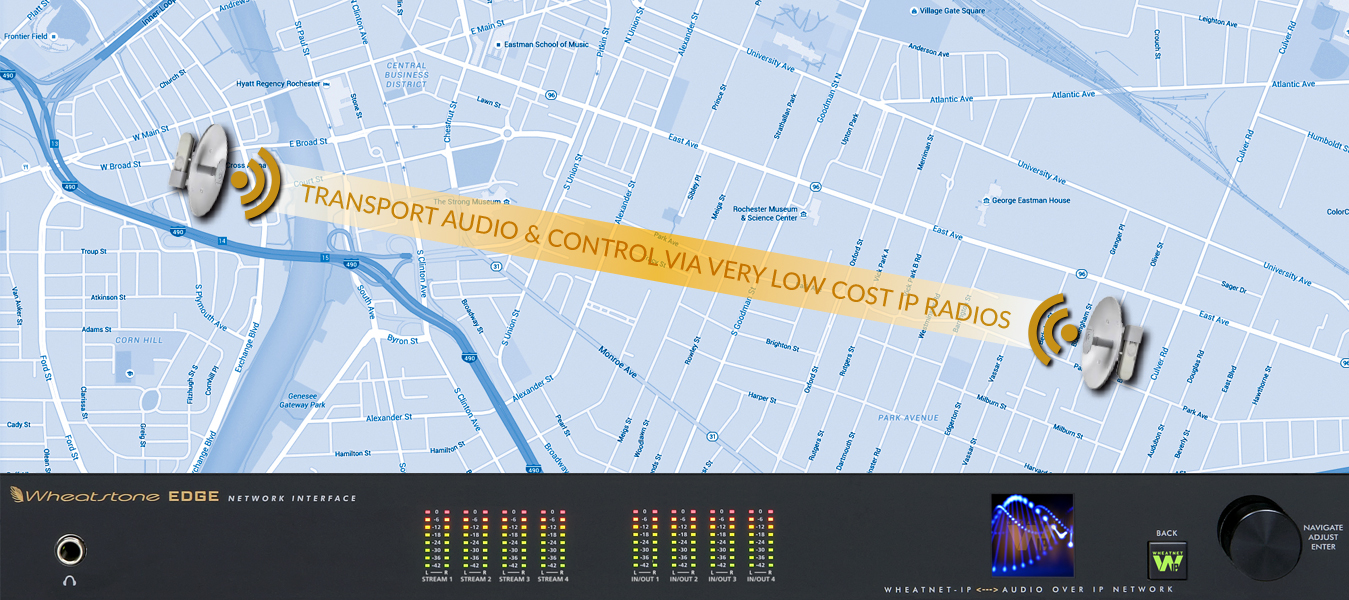Click the Village Gate Square map pin
The image size is (1349, 600).
tap(914, 11)
